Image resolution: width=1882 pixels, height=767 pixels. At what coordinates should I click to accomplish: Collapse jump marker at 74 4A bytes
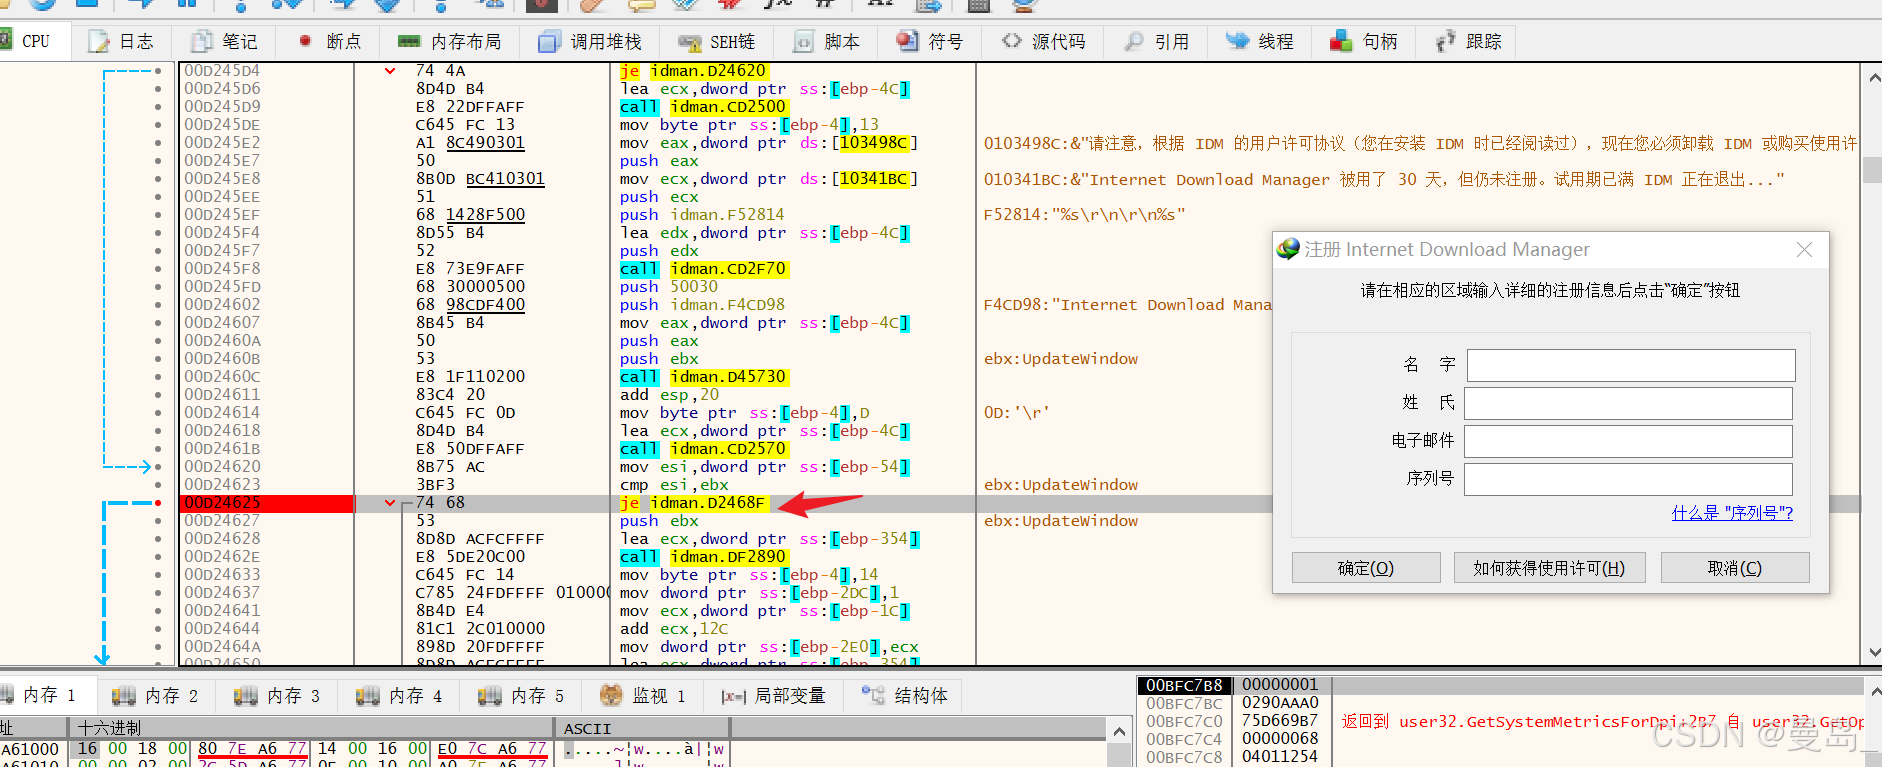[390, 71]
